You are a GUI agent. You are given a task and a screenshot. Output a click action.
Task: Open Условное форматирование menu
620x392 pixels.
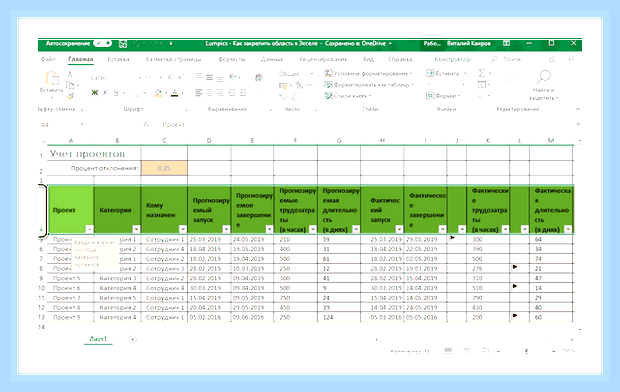pos(368,73)
